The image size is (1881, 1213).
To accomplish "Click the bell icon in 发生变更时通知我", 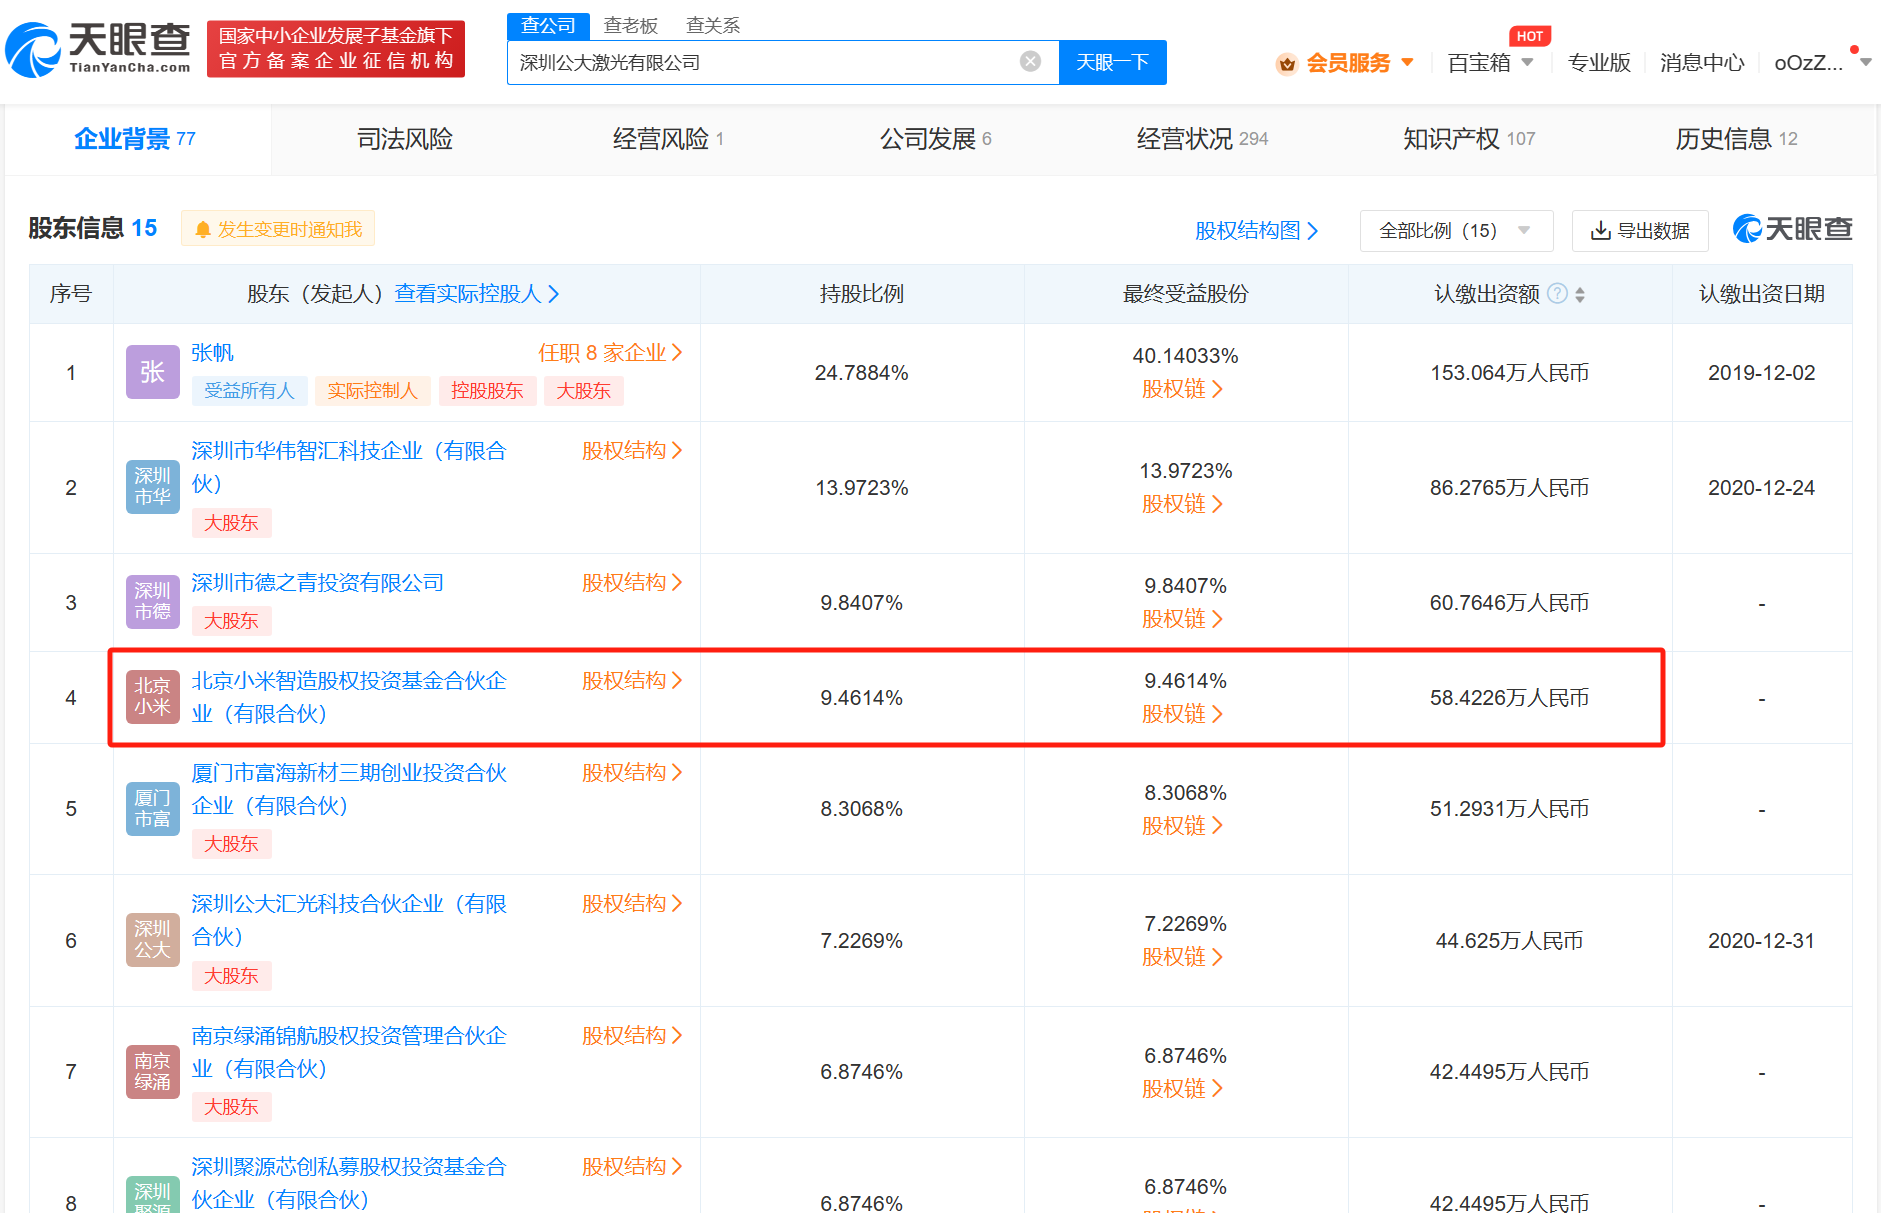I will point(203,230).
